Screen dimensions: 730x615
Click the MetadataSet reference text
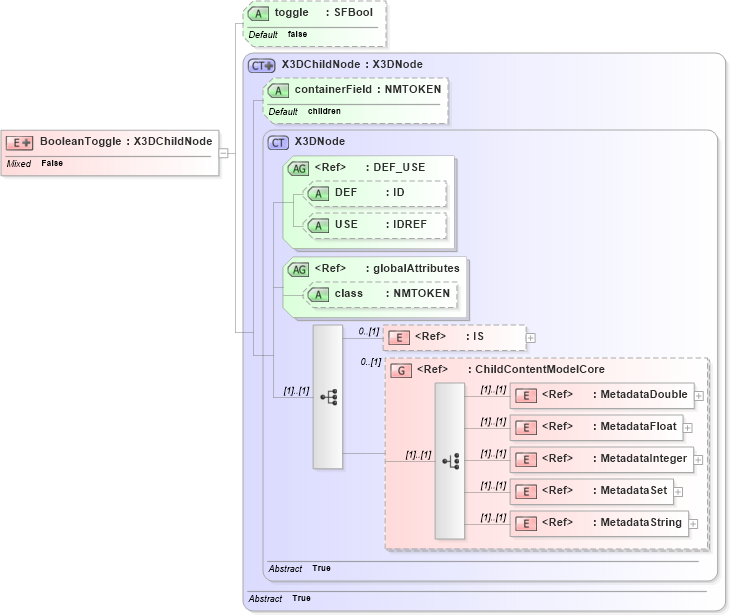(x=604, y=490)
